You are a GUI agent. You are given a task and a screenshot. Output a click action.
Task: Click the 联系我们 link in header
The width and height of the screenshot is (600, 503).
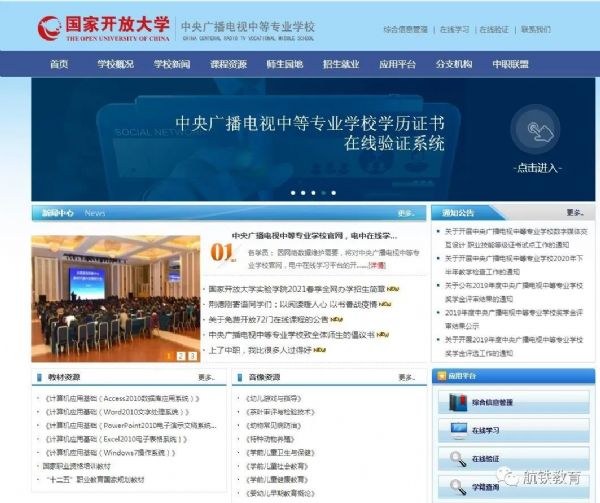click(543, 30)
